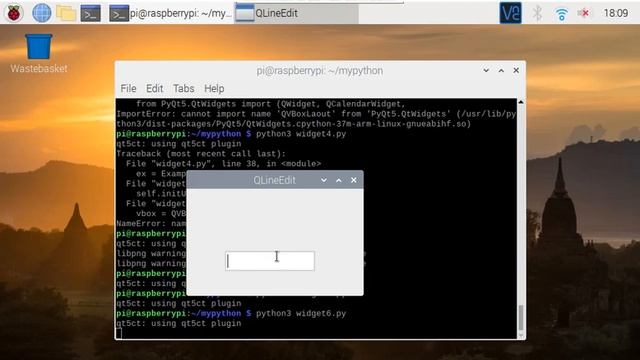Close the mypython terminal window

[x=516, y=71]
